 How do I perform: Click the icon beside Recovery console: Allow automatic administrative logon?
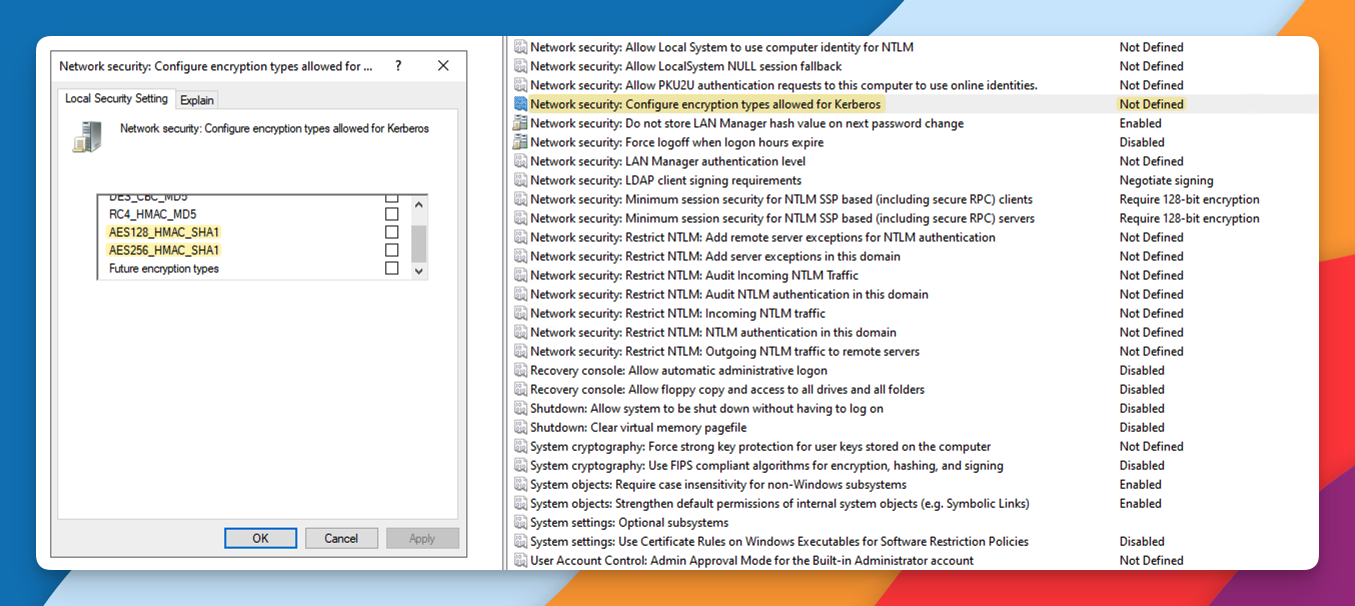(x=521, y=370)
